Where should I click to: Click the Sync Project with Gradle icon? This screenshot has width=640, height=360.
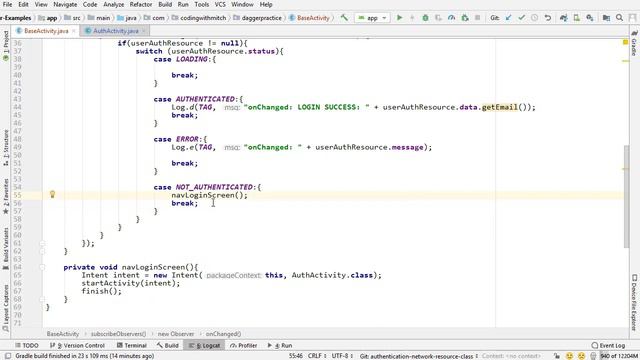coord(564,18)
